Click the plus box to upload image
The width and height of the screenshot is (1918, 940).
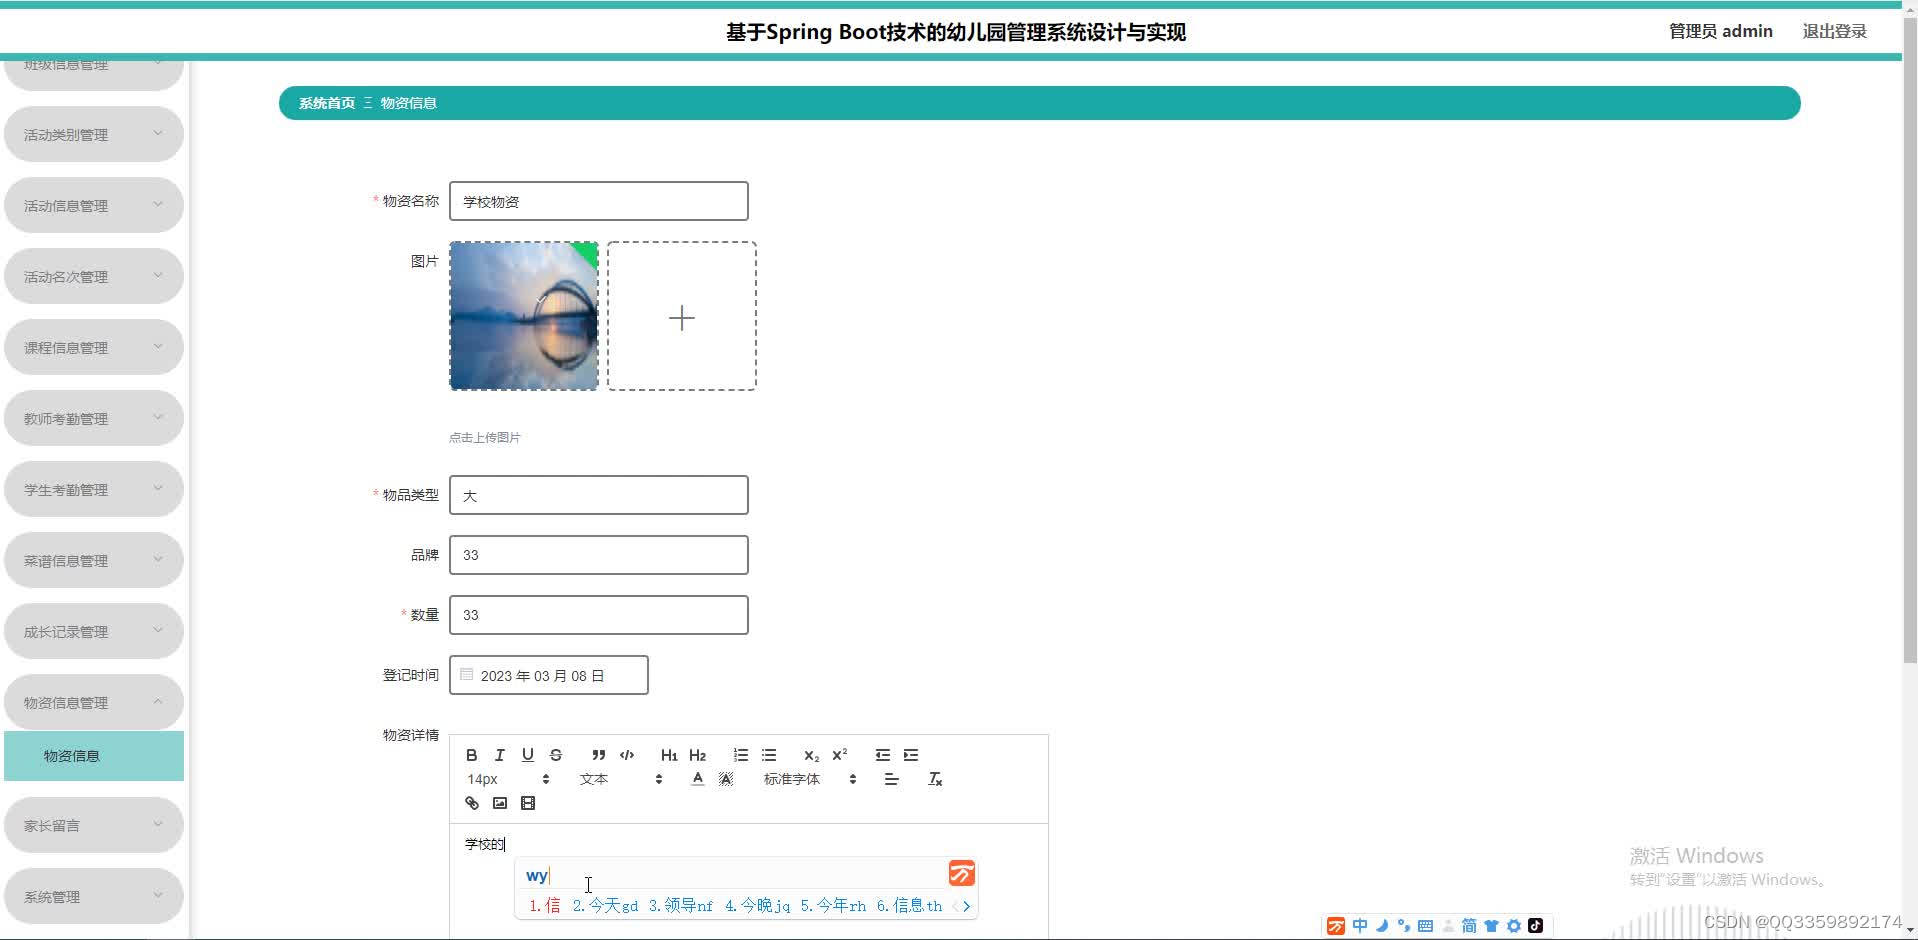click(682, 316)
